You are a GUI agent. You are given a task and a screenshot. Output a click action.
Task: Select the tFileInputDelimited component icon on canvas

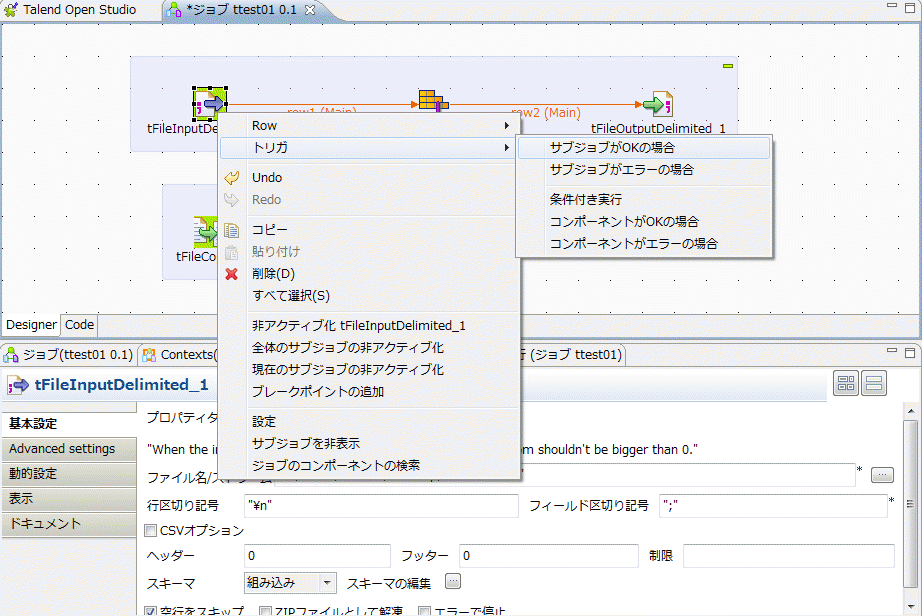pyautogui.click(x=210, y=104)
